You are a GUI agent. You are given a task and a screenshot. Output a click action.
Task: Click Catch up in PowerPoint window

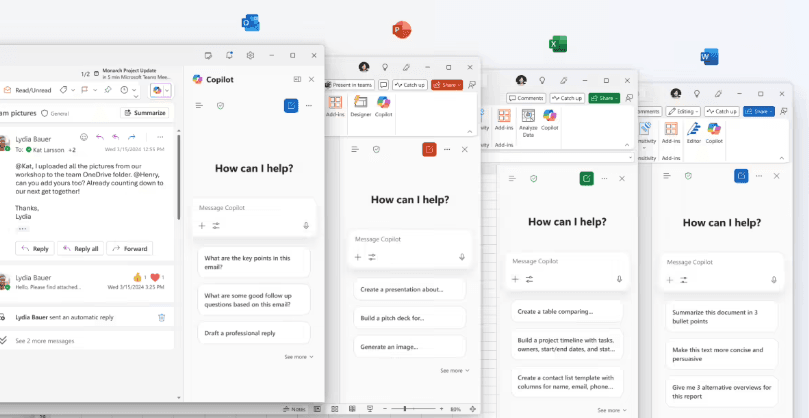410,85
